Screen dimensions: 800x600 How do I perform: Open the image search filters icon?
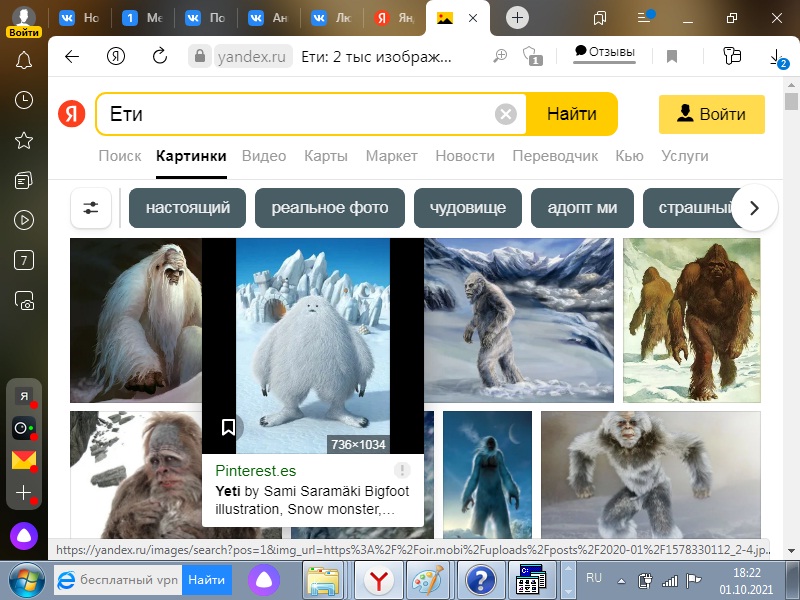click(91, 208)
